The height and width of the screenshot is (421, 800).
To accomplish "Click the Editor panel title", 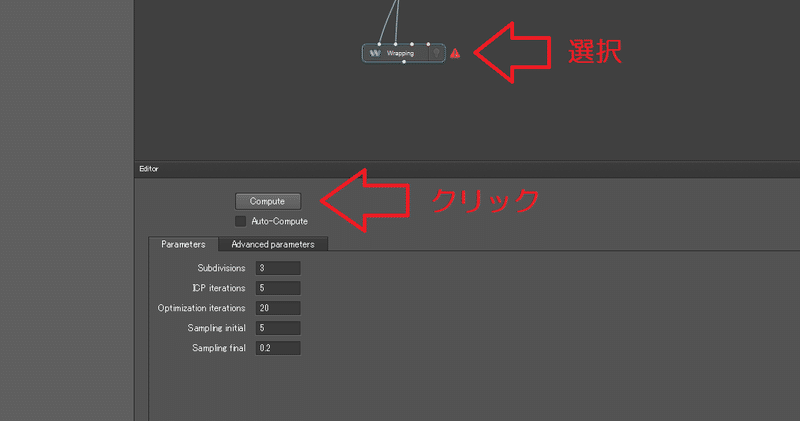I will click(x=149, y=169).
